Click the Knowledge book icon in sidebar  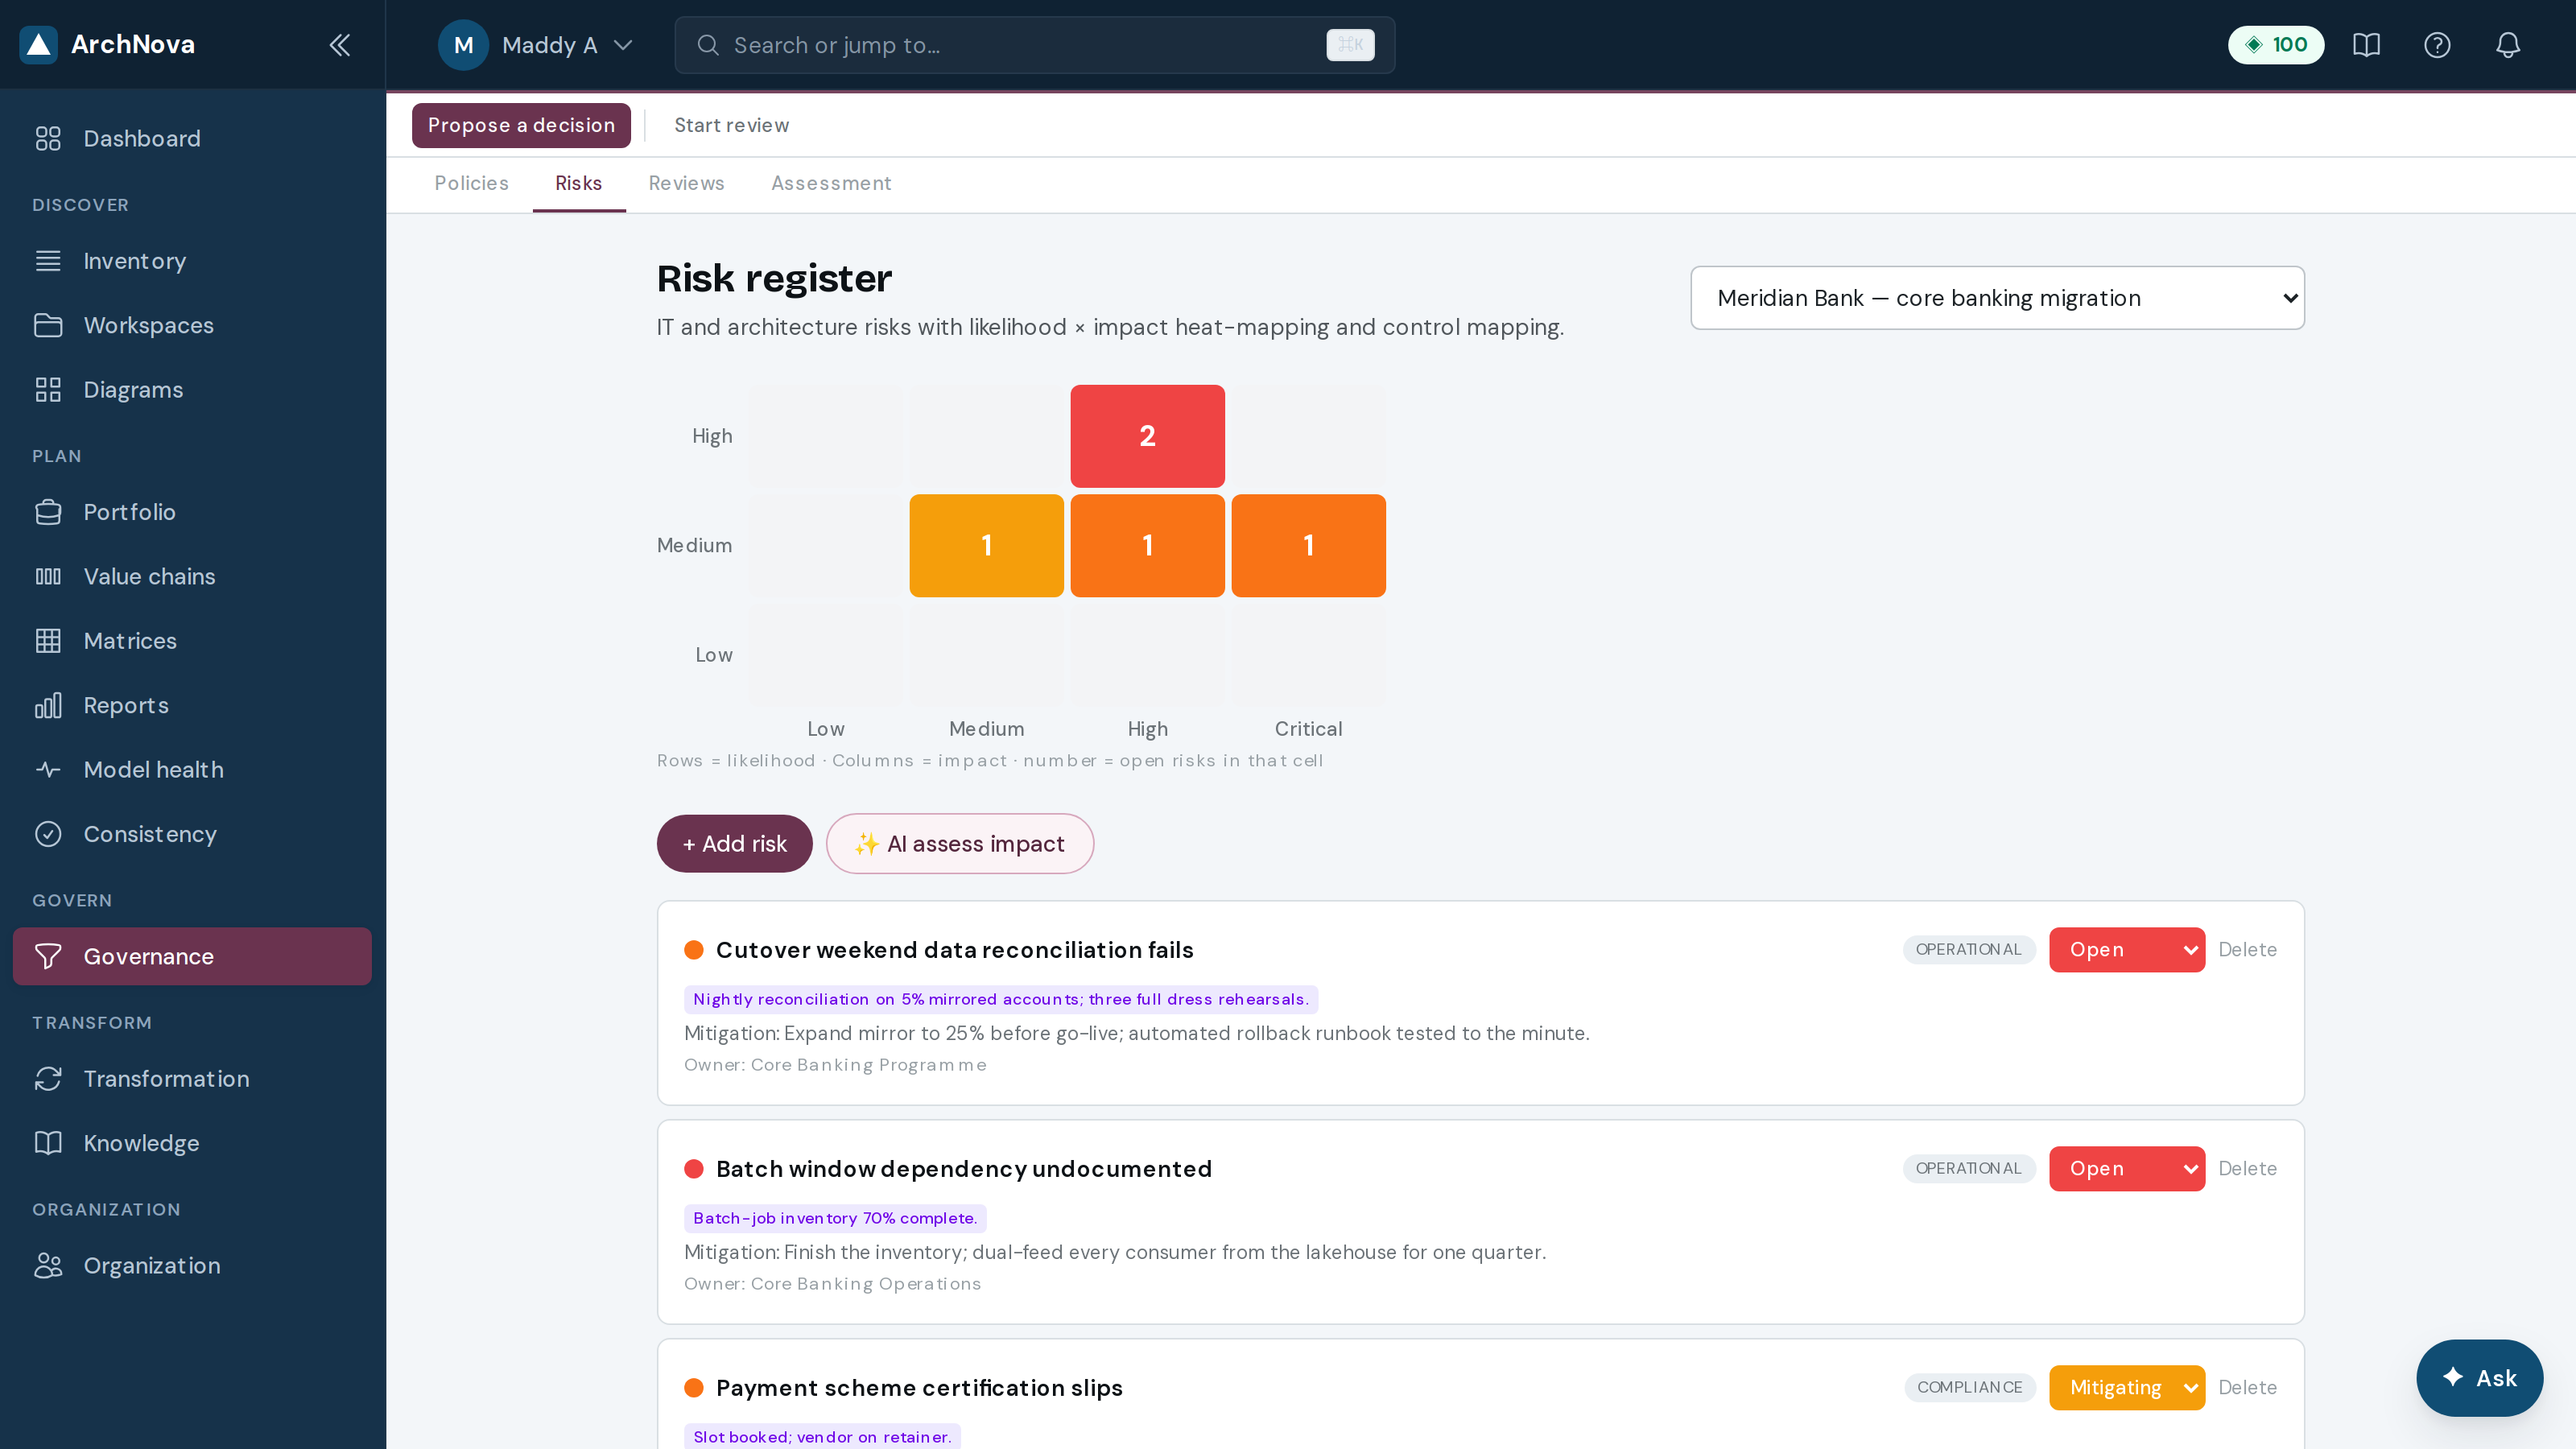48,1143
